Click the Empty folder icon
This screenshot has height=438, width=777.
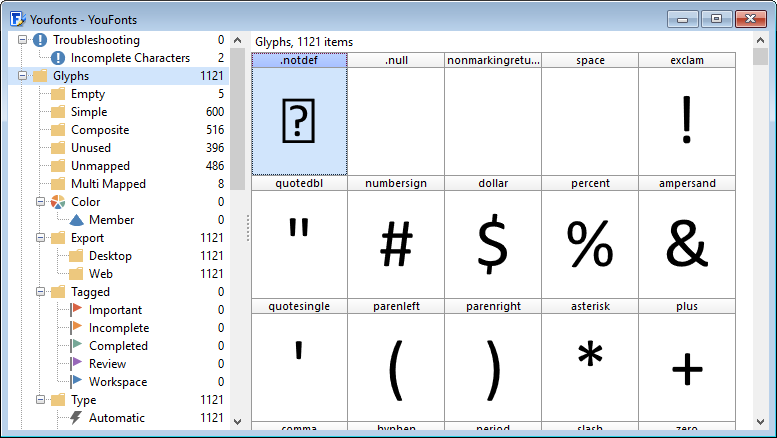[x=58, y=94]
